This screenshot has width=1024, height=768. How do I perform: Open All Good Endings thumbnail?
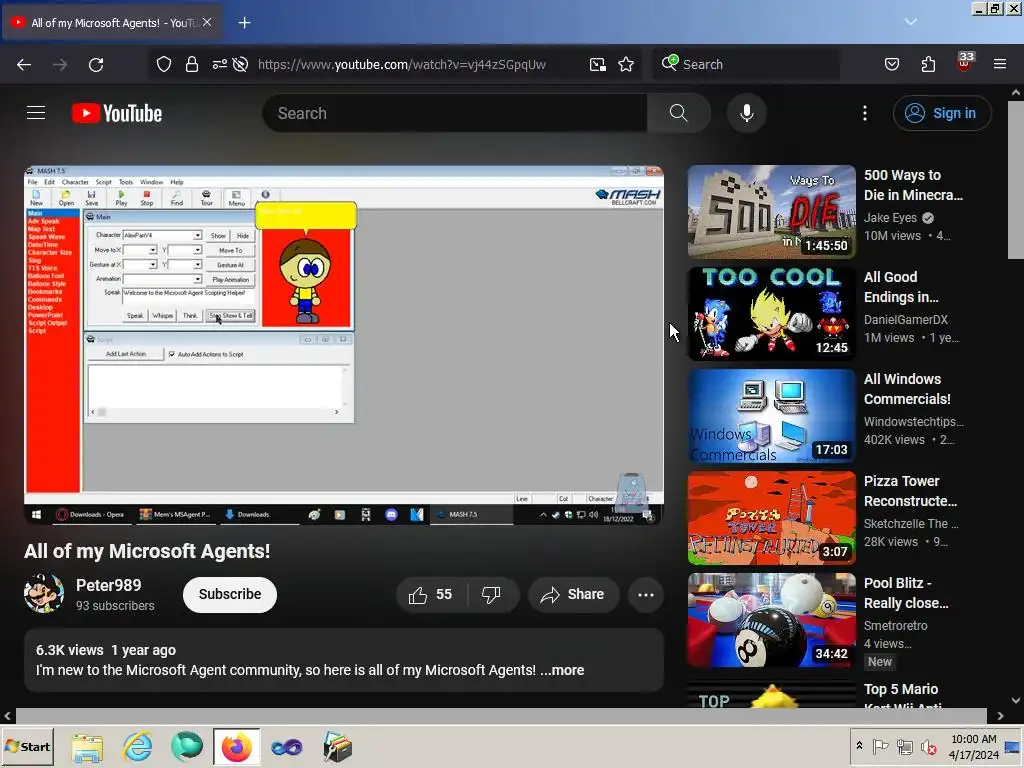(771, 313)
